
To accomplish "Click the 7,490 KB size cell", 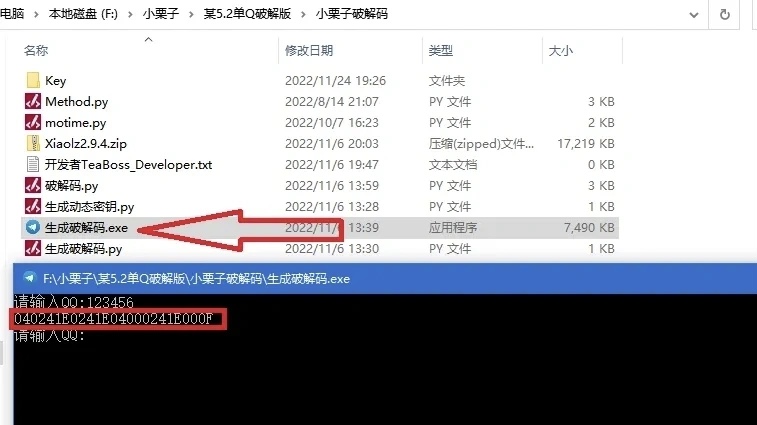I will [x=589, y=227].
